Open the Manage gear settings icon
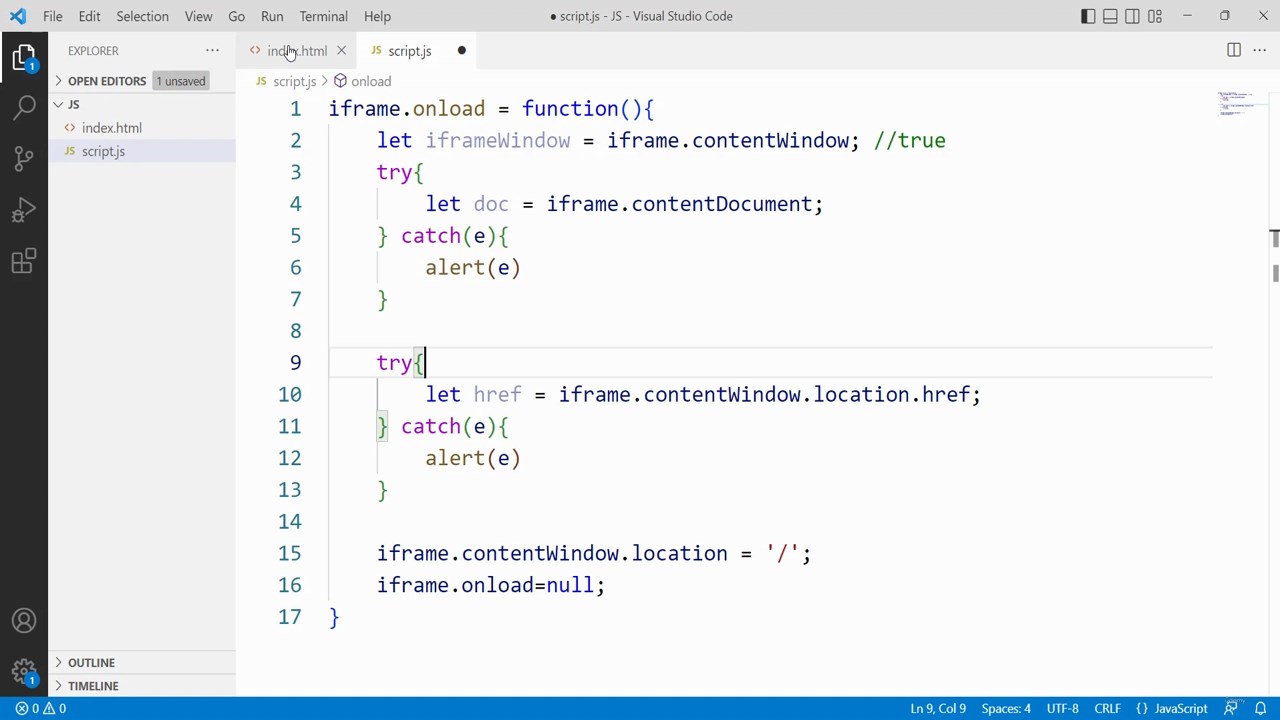Viewport: 1280px width, 720px height. point(24,670)
